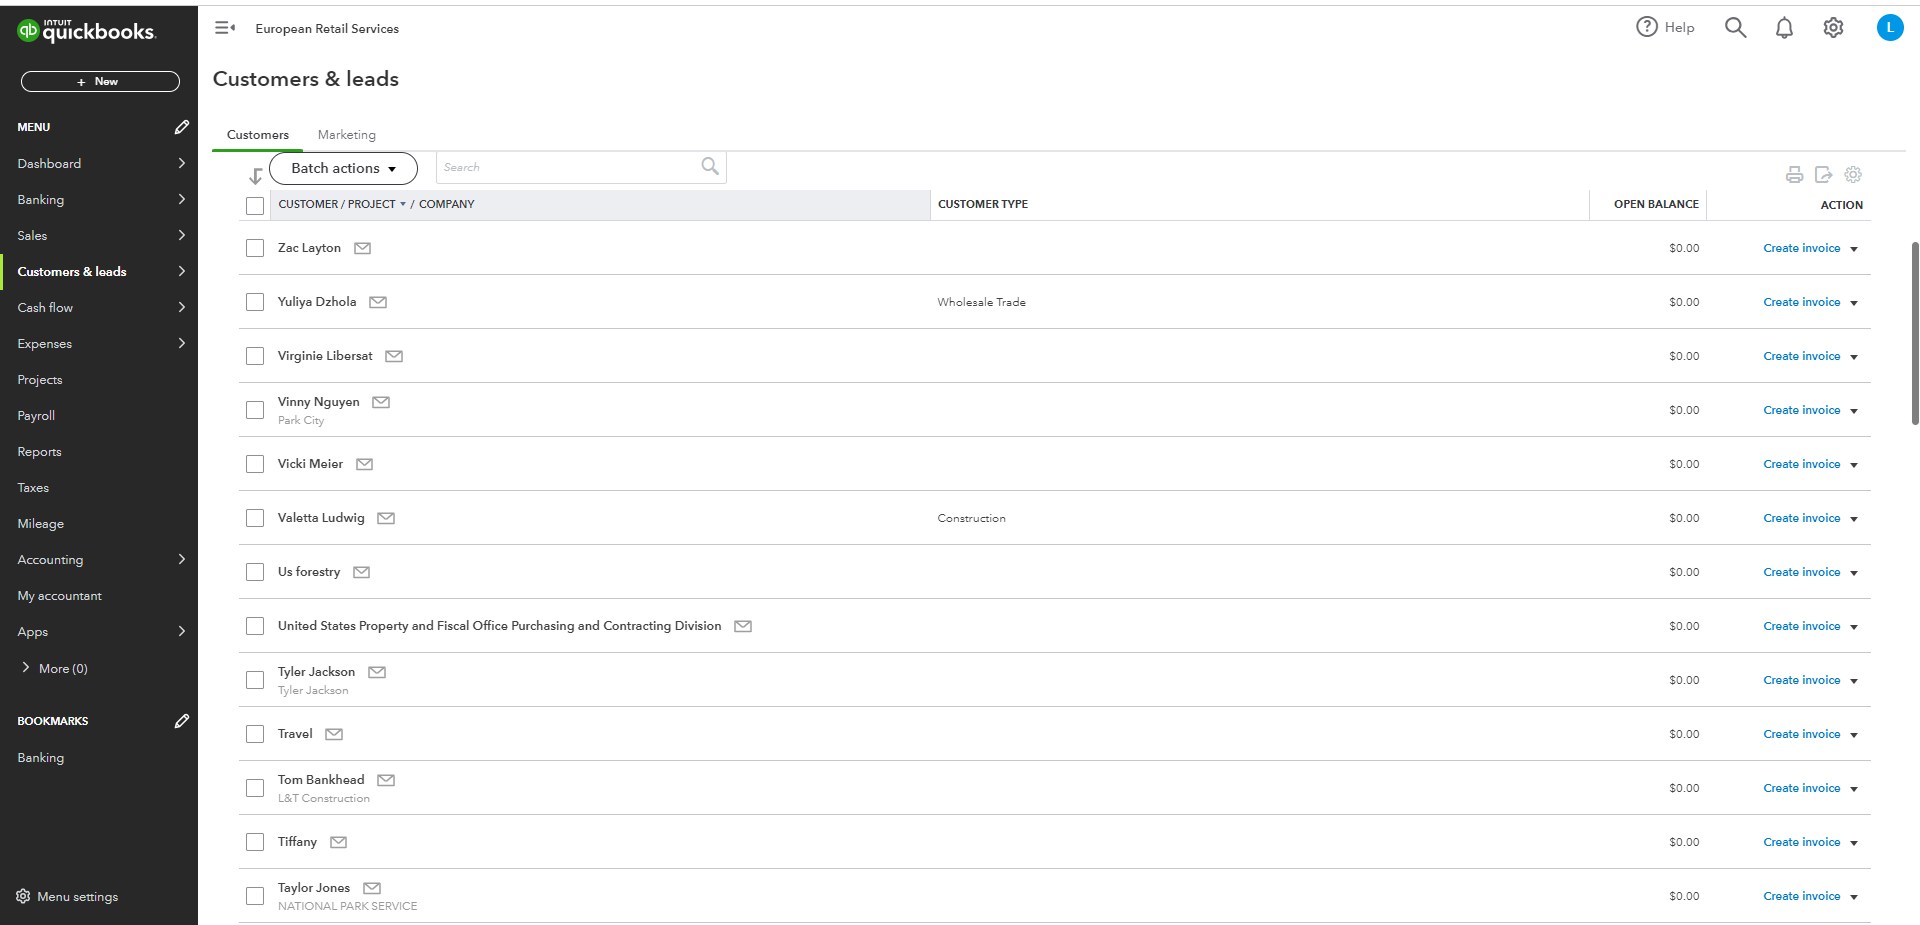
Task: Sort by Customer / Project column header
Action: (x=342, y=204)
